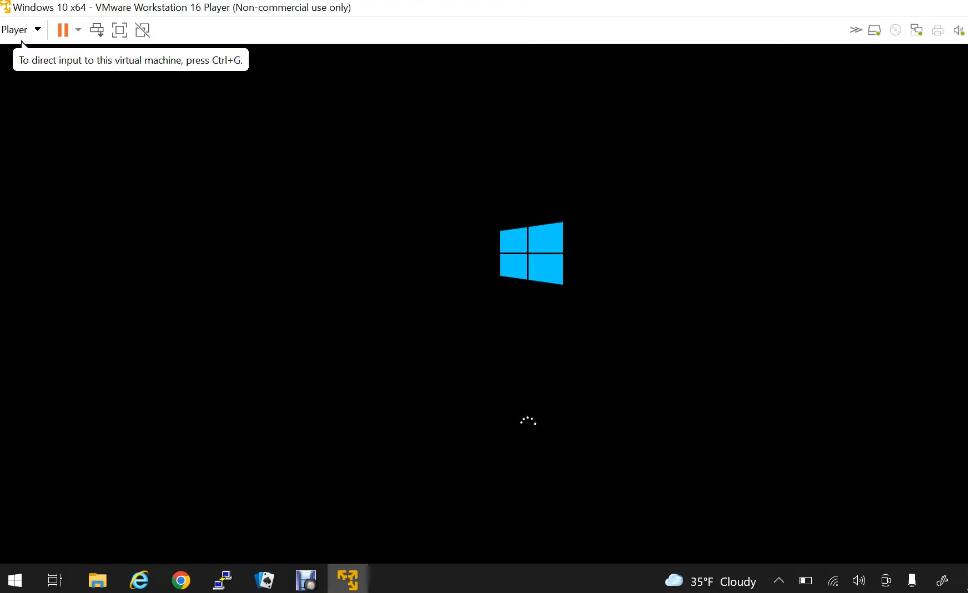Open the Wi-Fi network tray icon
Viewport: 968px width, 593px height.
click(833, 581)
